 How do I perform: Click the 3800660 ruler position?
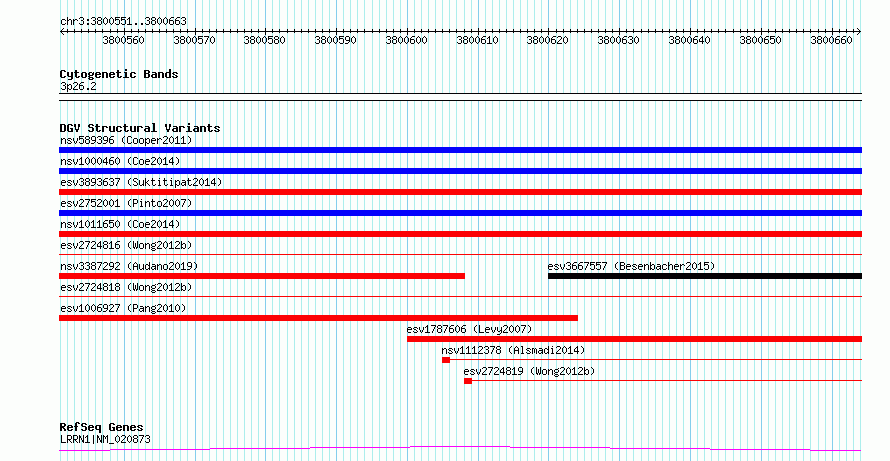click(832, 40)
